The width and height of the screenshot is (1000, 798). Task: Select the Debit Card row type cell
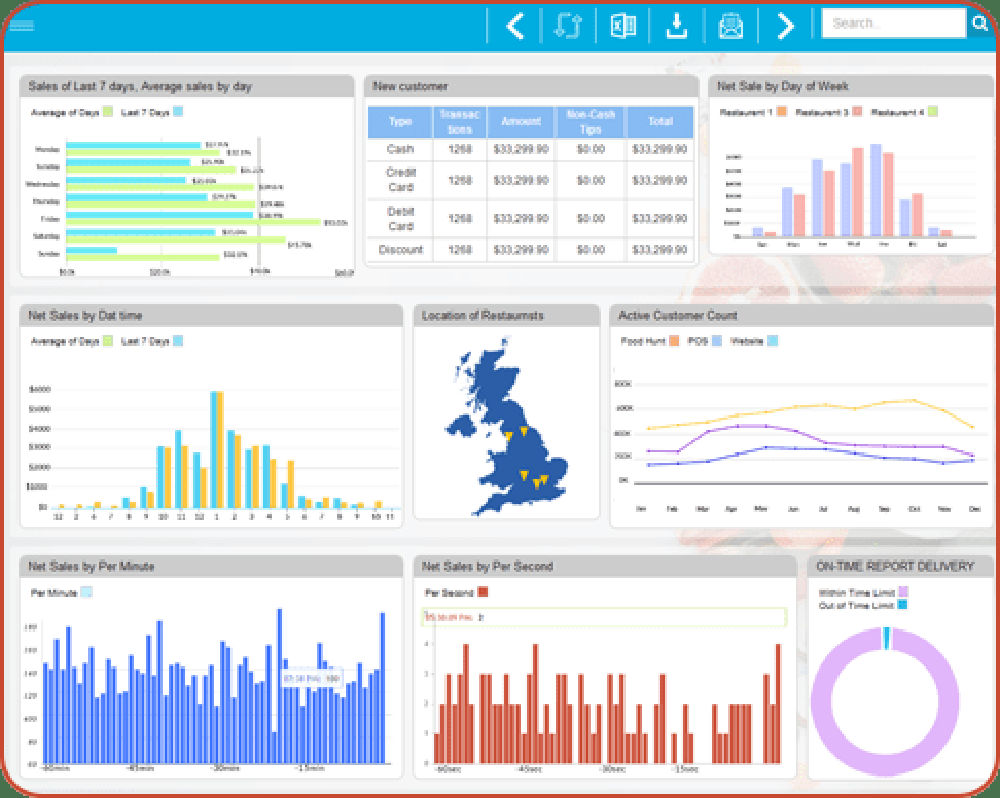pos(400,219)
